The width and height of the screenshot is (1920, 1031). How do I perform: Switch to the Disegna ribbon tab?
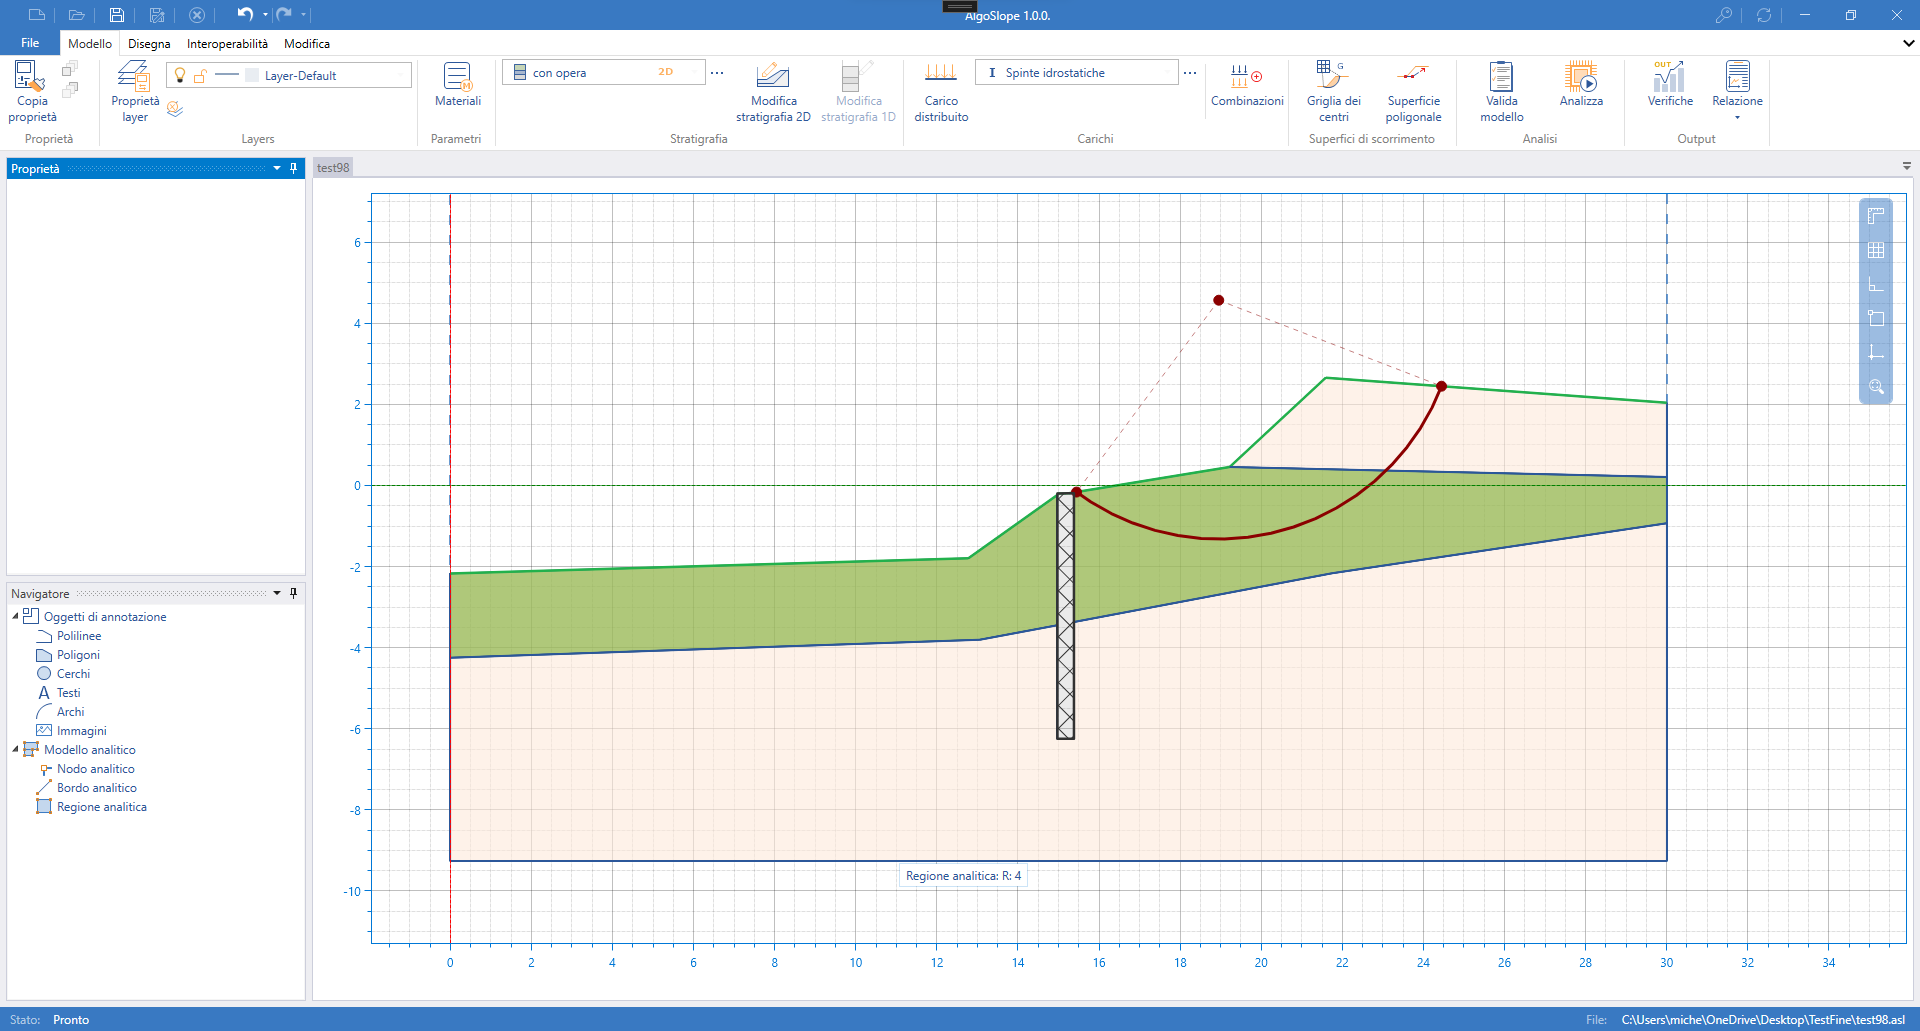pyautogui.click(x=149, y=43)
